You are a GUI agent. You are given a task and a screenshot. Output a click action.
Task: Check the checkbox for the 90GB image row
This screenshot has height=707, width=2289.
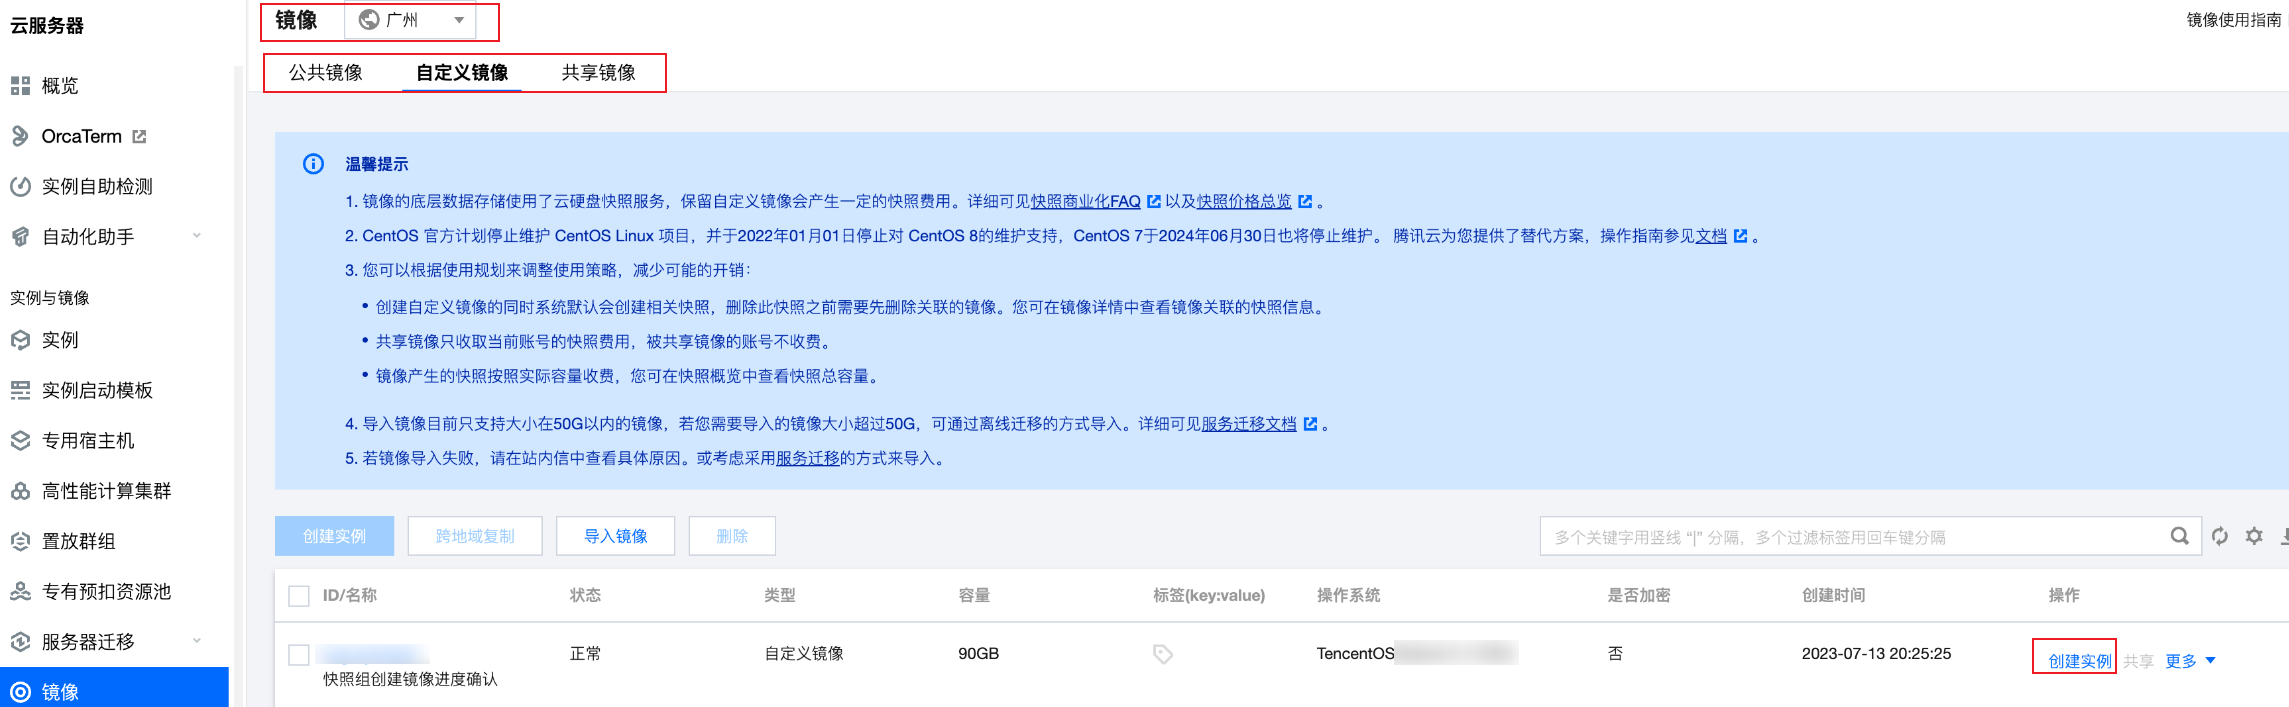pyautogui.click(x=299, y=654)
